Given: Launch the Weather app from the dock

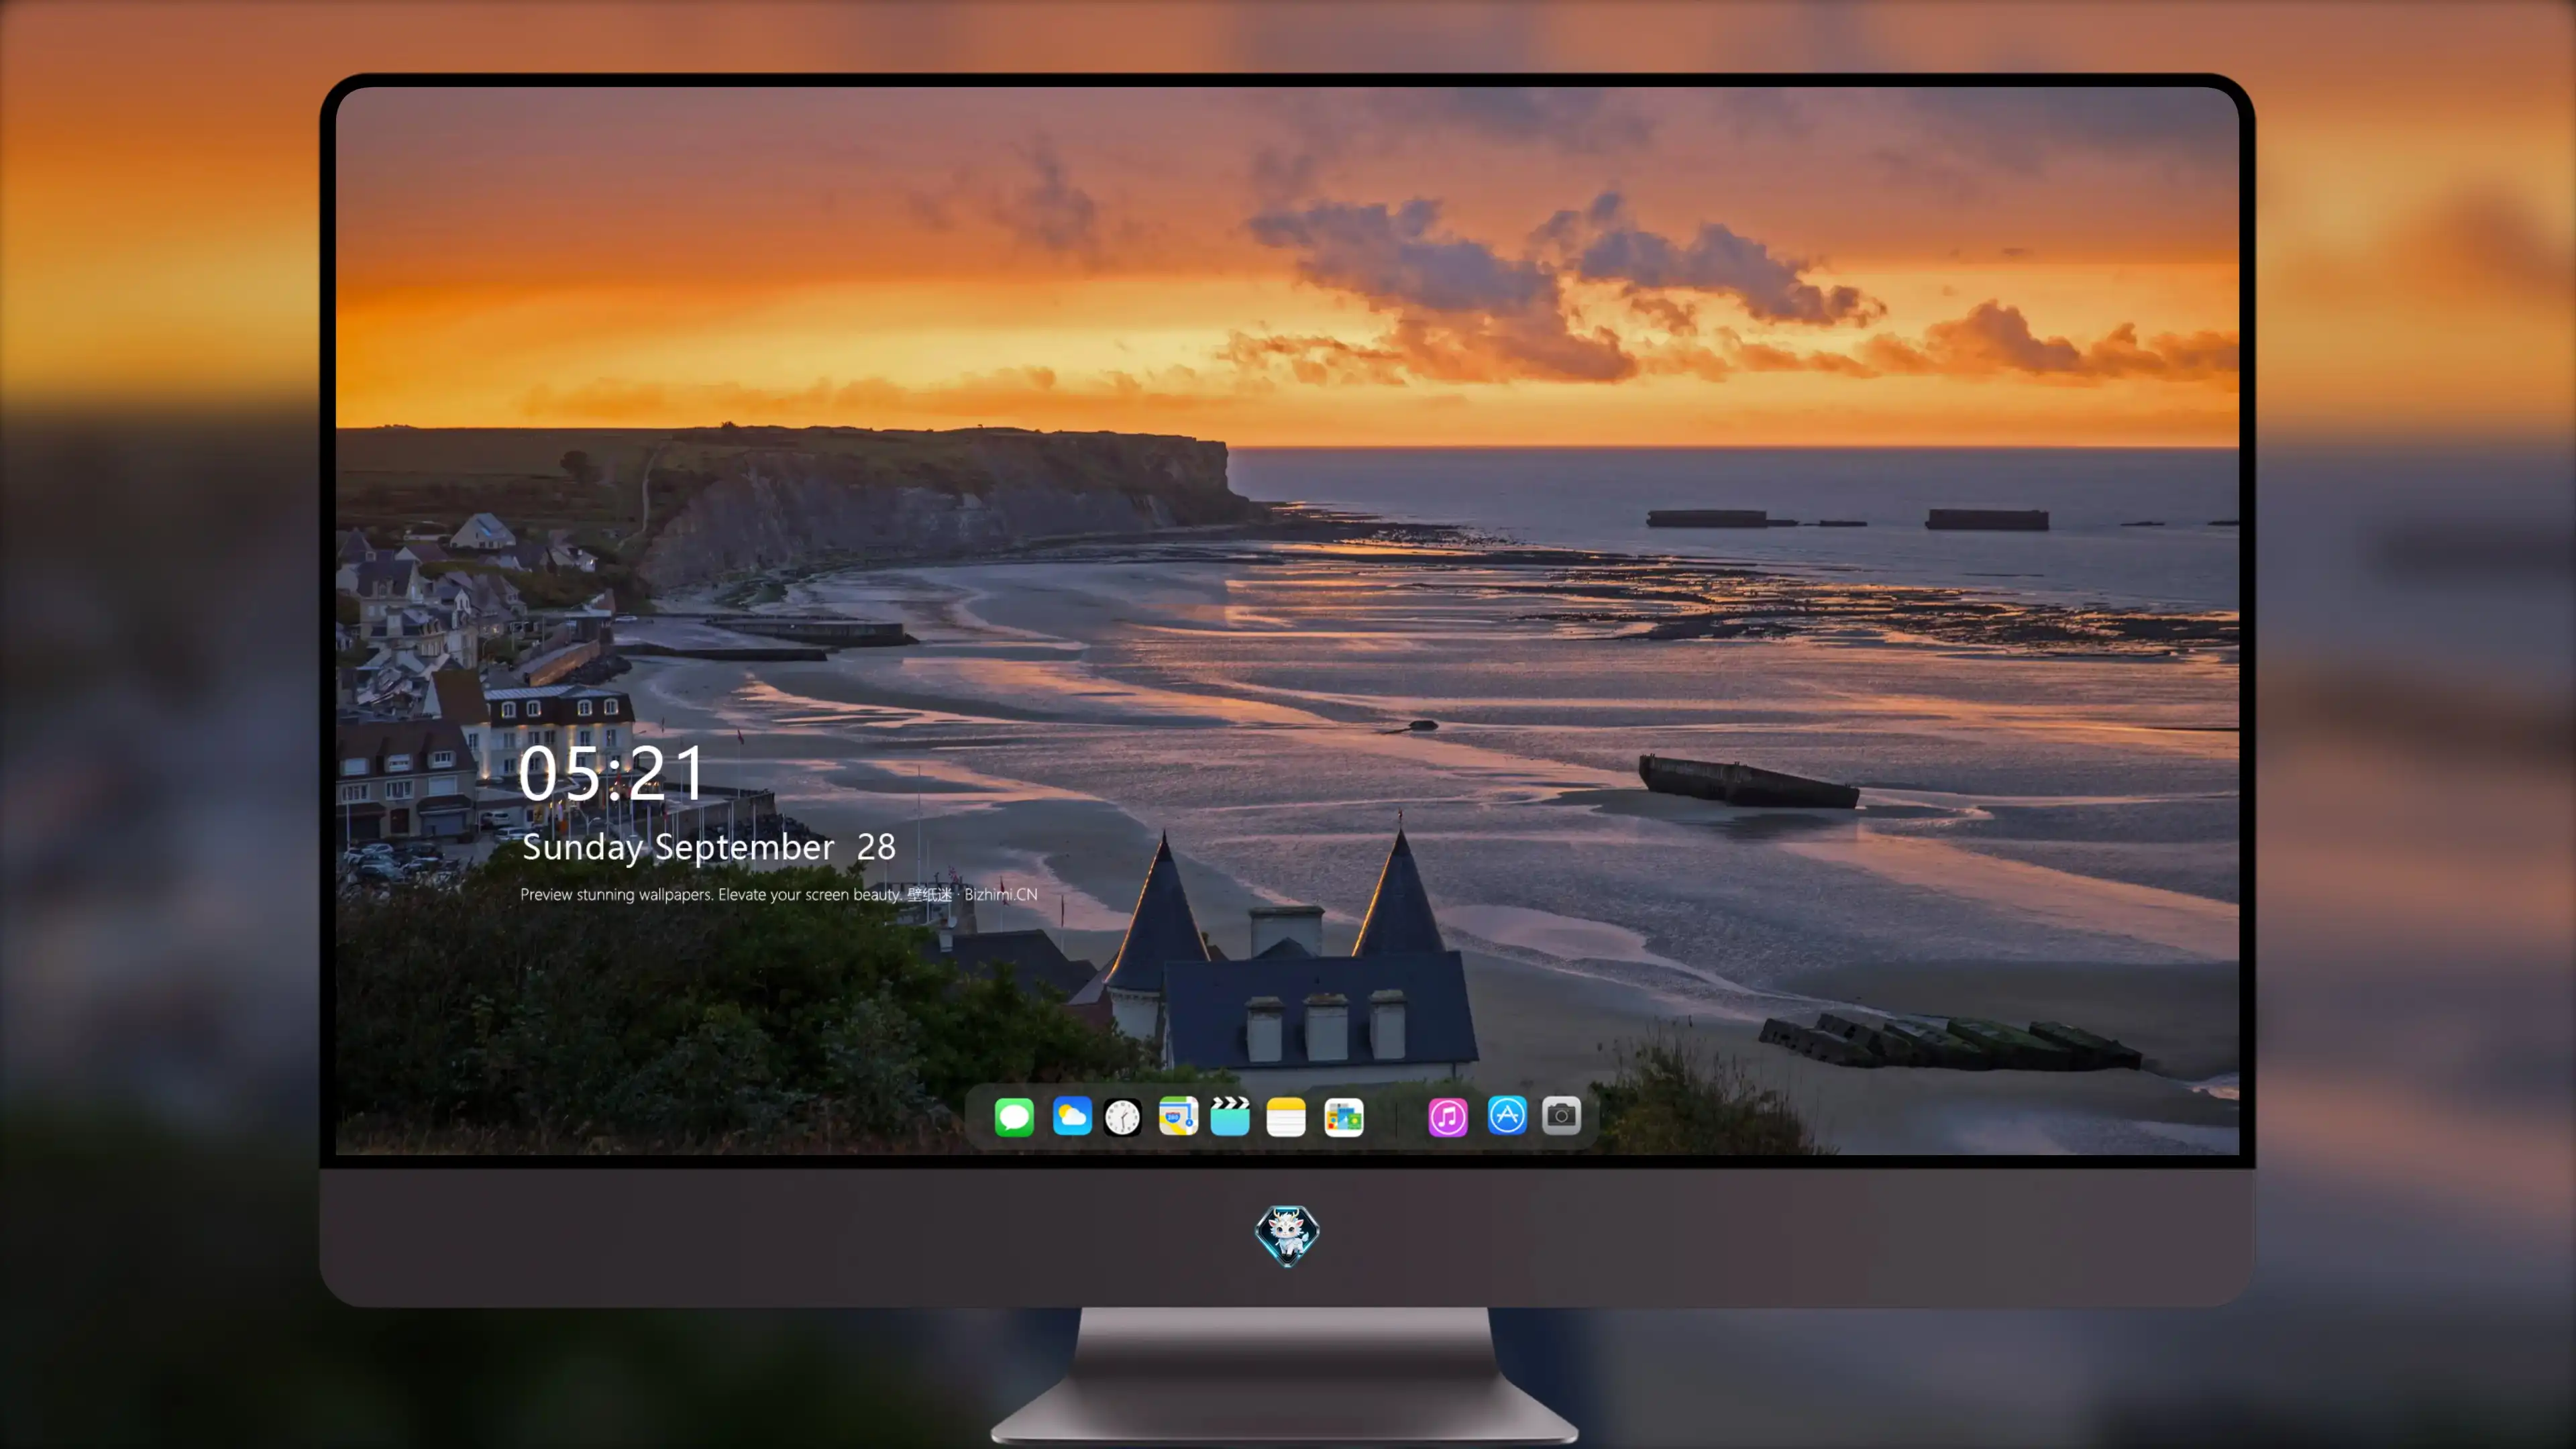Looking at the screenshot, I should pyautogui.click(x=1072, y=1116).
